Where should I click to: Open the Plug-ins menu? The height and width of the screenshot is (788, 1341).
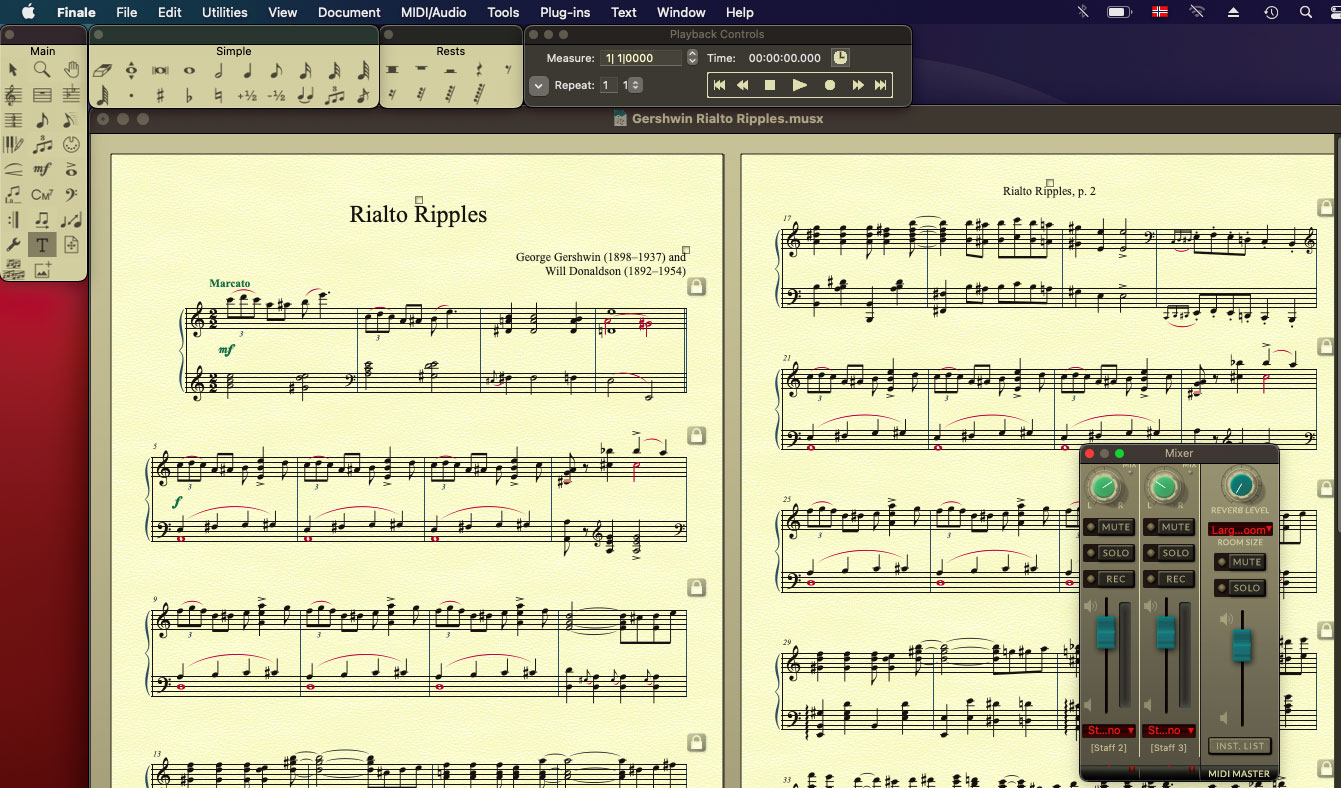point(565,12)
